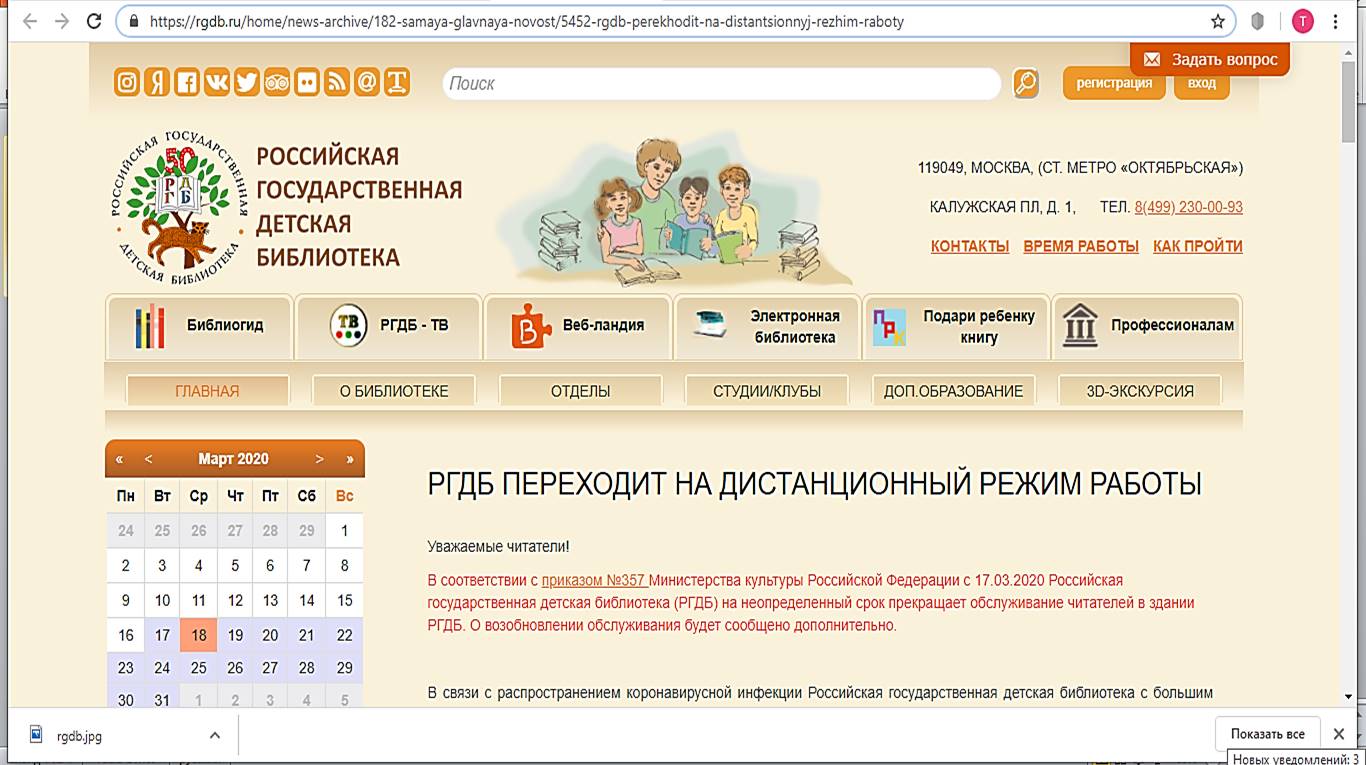The width and height of the screenshot is (1366, 765).
Task: Click the phone number 8(499) 230-00-93
Action: coord(1189,207)
